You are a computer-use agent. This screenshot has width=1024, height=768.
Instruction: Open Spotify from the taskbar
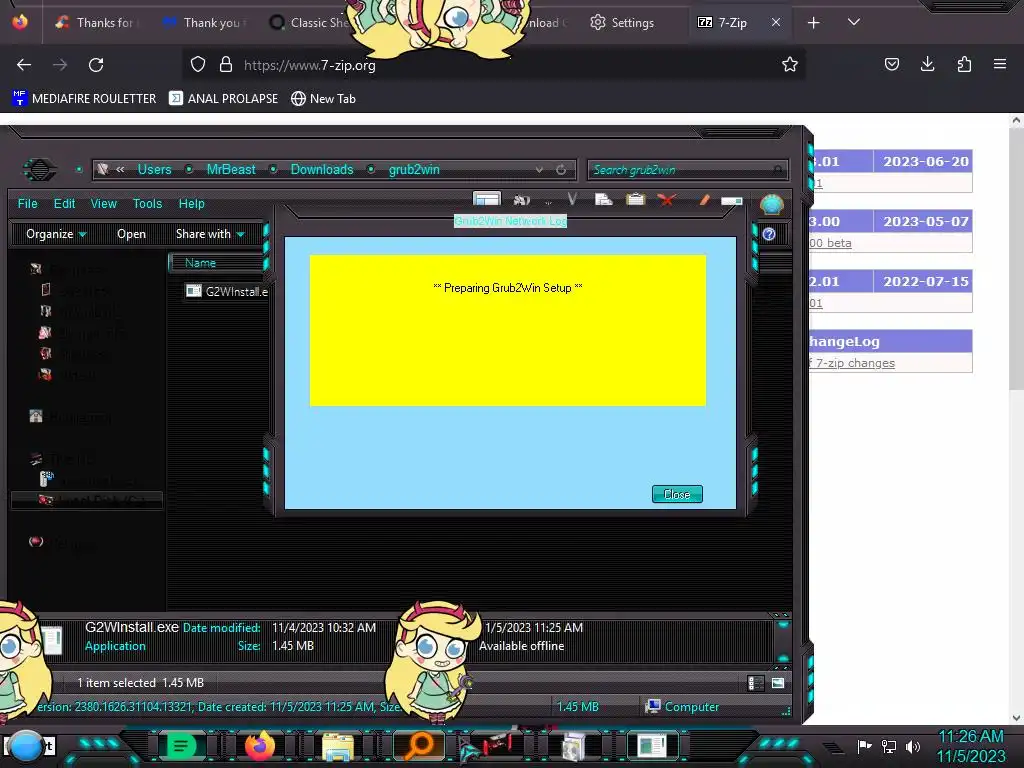click(x=181, y=746)
